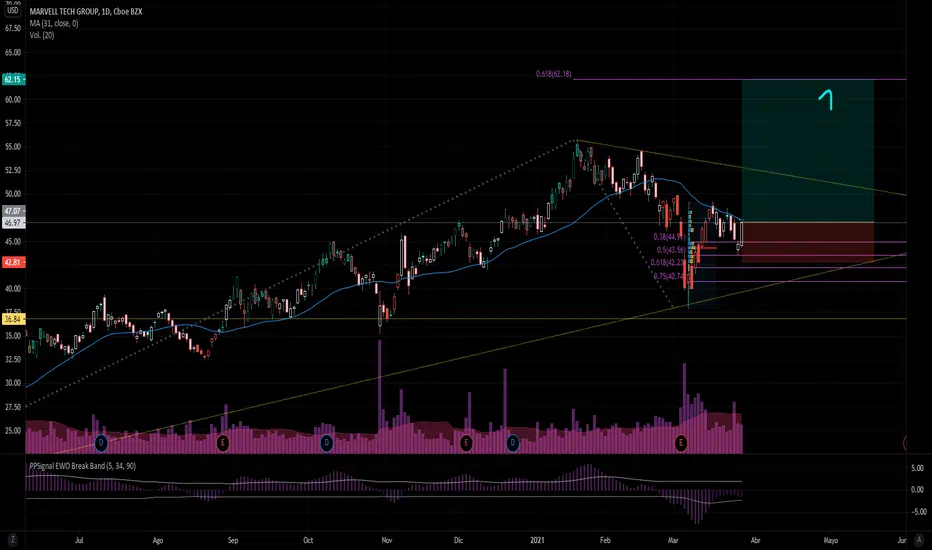Viewport: 932px width, 550px height.
Task: Select the PPSignal EWO Break Band legend
Action: click(x=82, y=466)
